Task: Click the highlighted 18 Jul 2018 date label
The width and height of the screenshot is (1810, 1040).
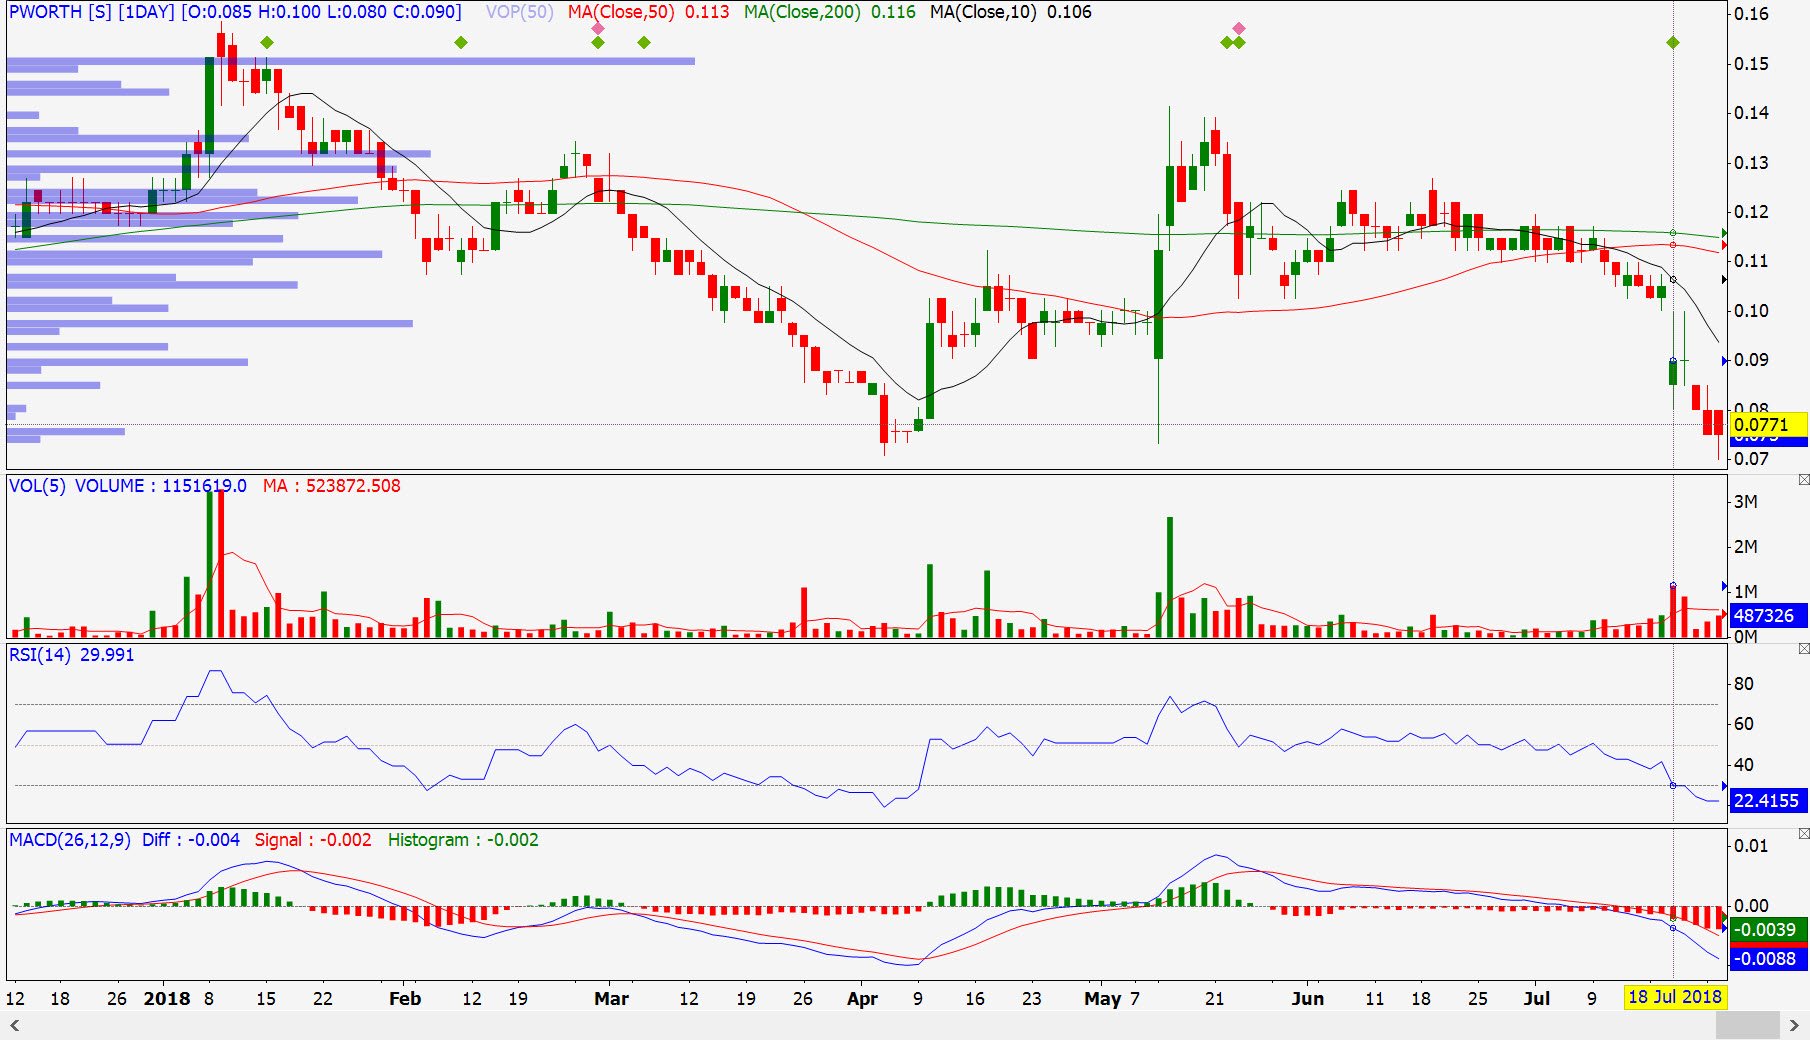Action: (1675, 997)
